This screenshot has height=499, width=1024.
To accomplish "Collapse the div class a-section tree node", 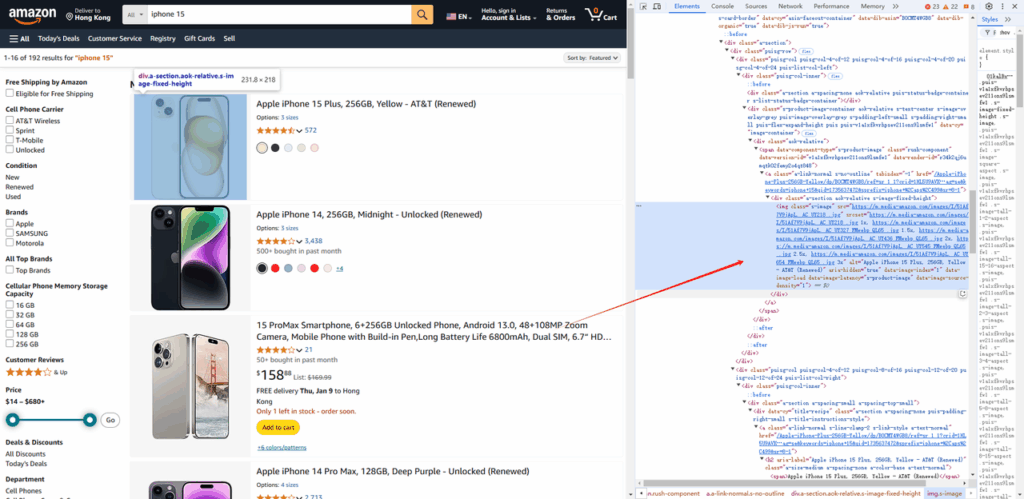I will (x=720, y=42).
